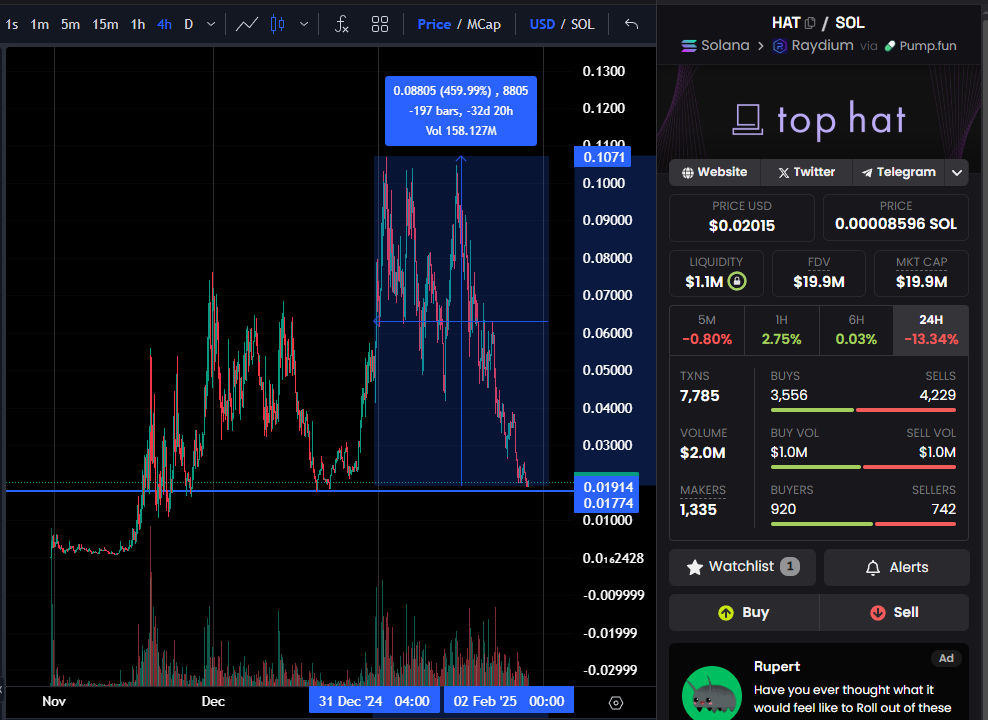Open the chart layout grid icon
Viewport: 988px width, 720px height.
[380, 25]
